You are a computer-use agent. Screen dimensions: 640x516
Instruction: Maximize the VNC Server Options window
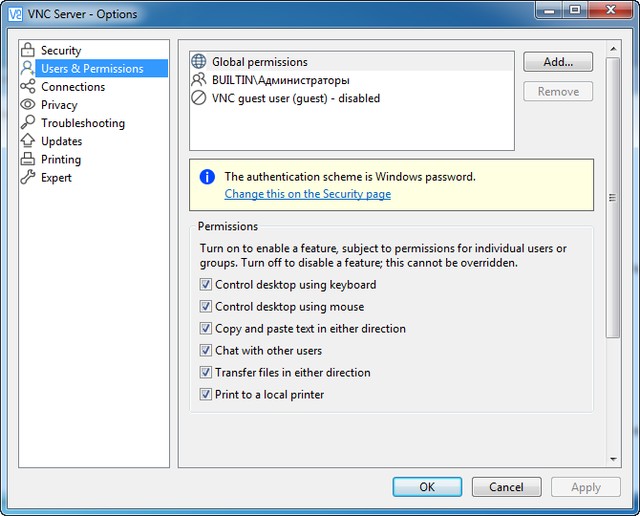click(575, 10)
